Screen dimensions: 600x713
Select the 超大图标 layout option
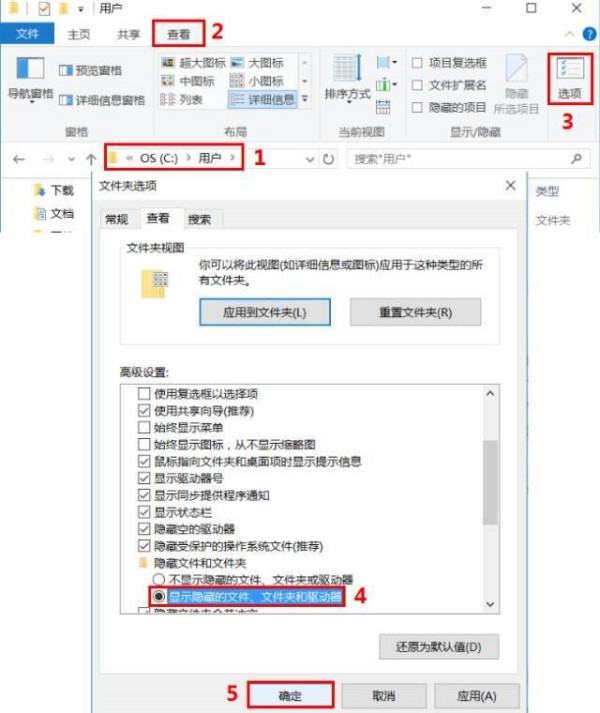coord(194,63)
